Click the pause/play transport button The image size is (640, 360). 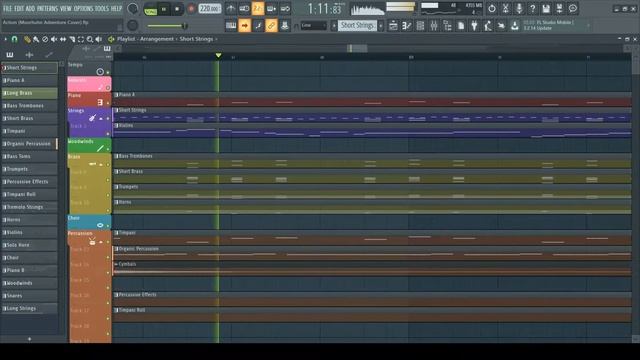pos(164,9)
